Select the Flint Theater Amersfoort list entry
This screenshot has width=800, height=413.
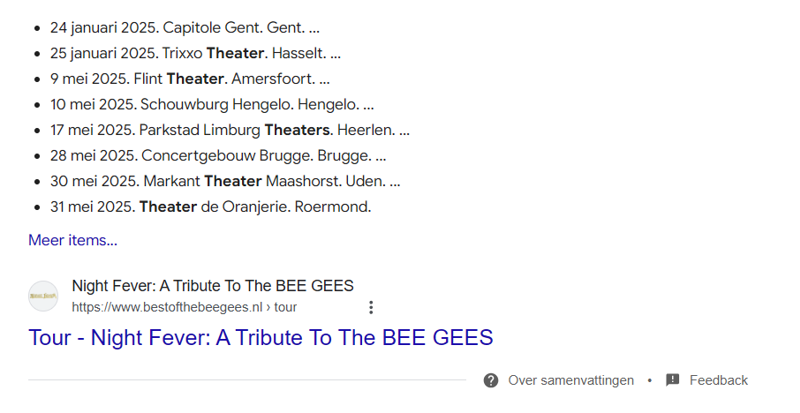(x=190, y=79)
